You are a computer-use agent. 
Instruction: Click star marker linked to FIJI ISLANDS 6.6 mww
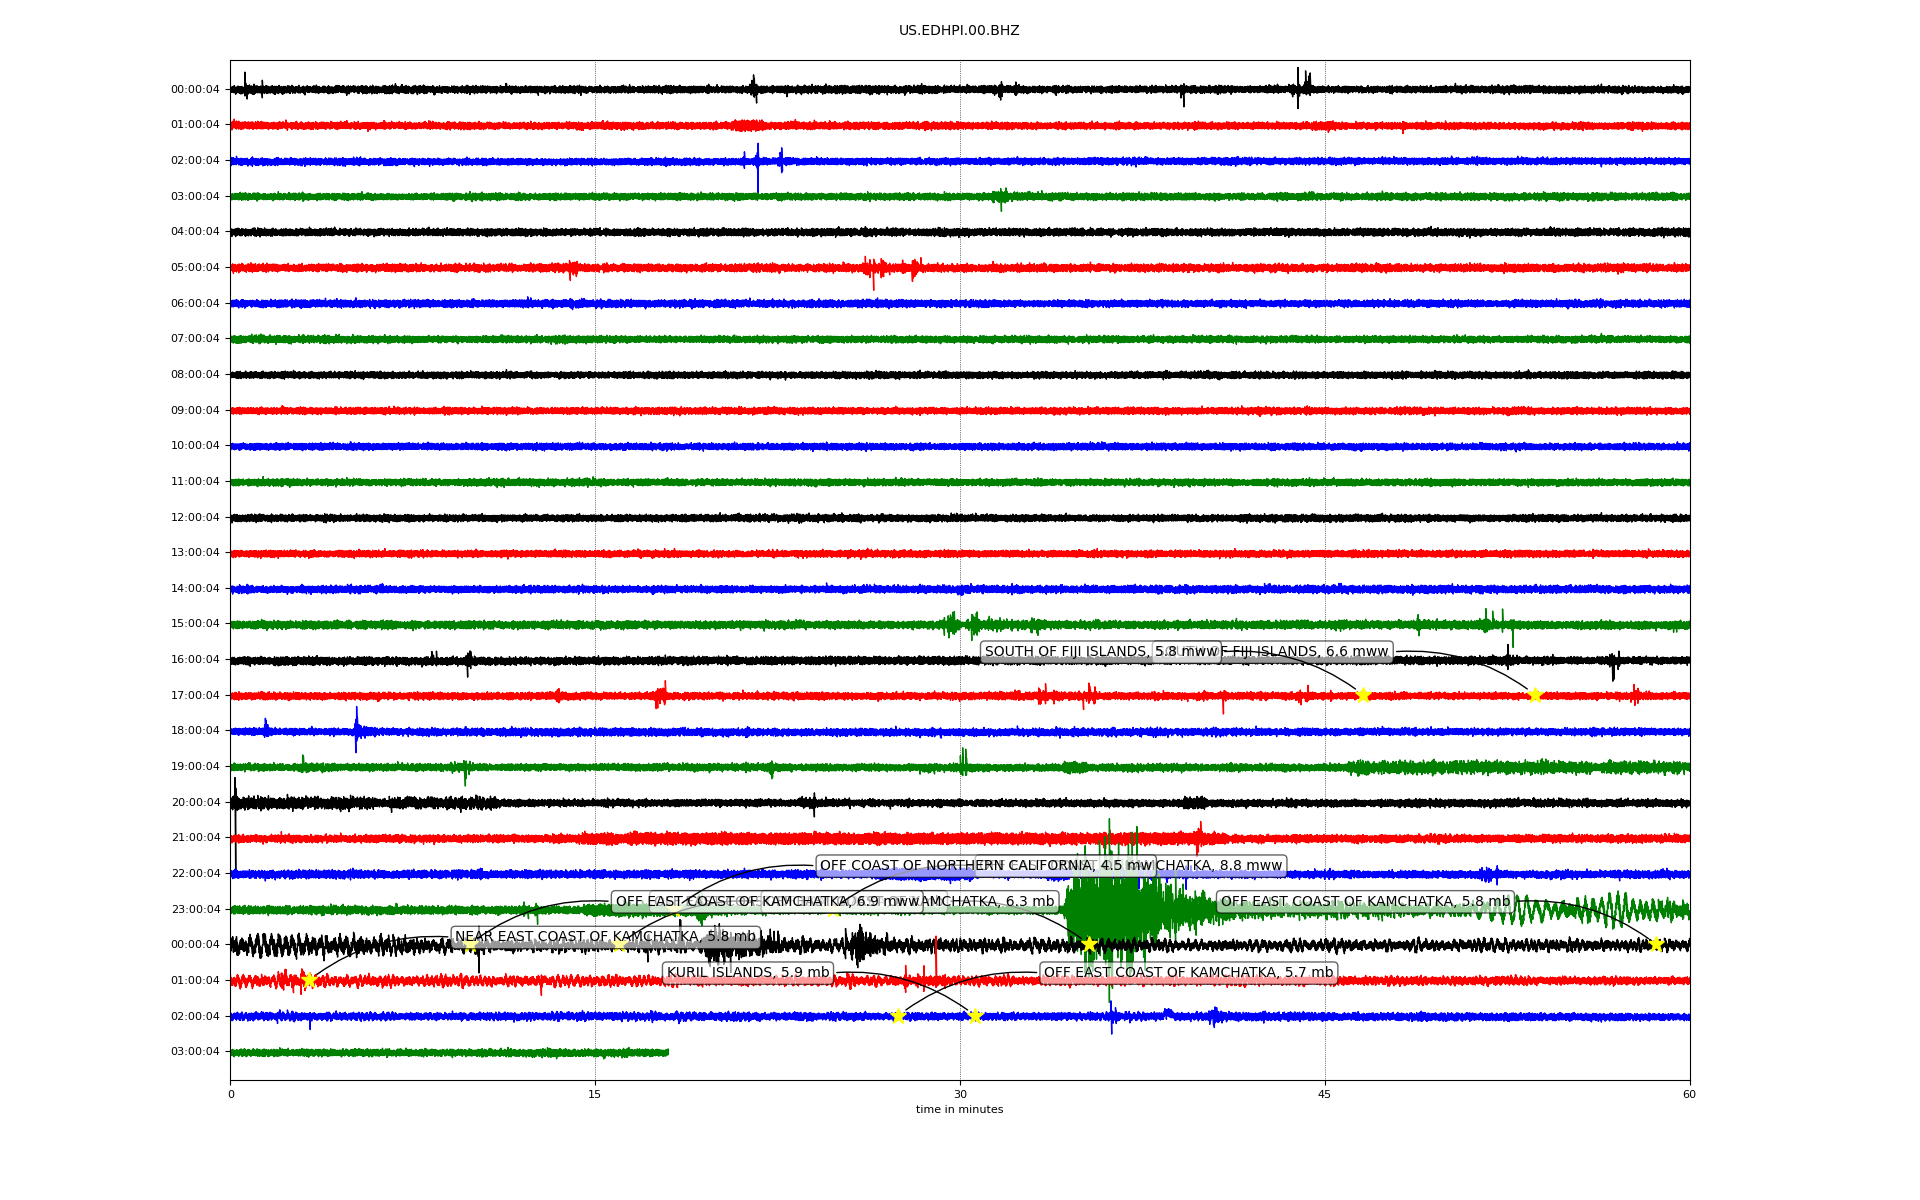(1535, 696)
